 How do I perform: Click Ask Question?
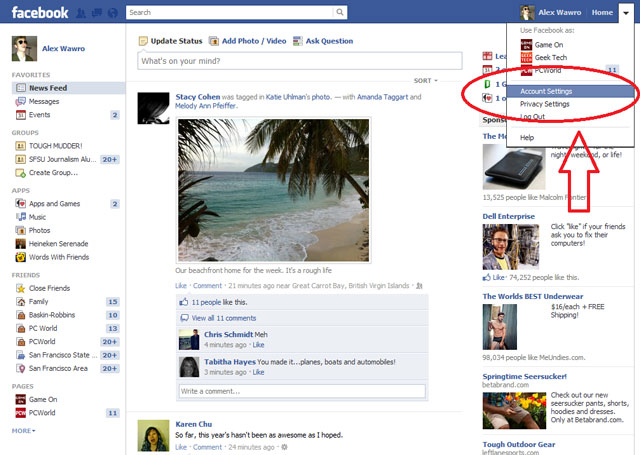click(x=323, y=41)
